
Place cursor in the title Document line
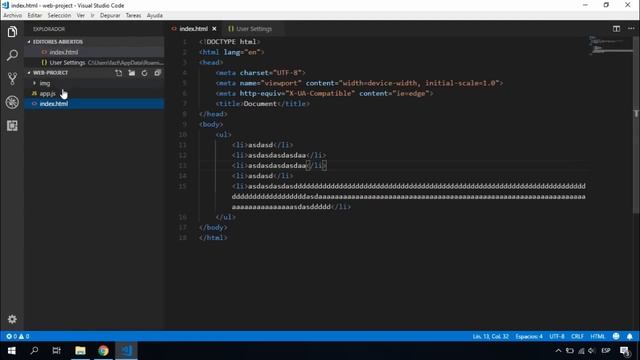click(263, 104)
